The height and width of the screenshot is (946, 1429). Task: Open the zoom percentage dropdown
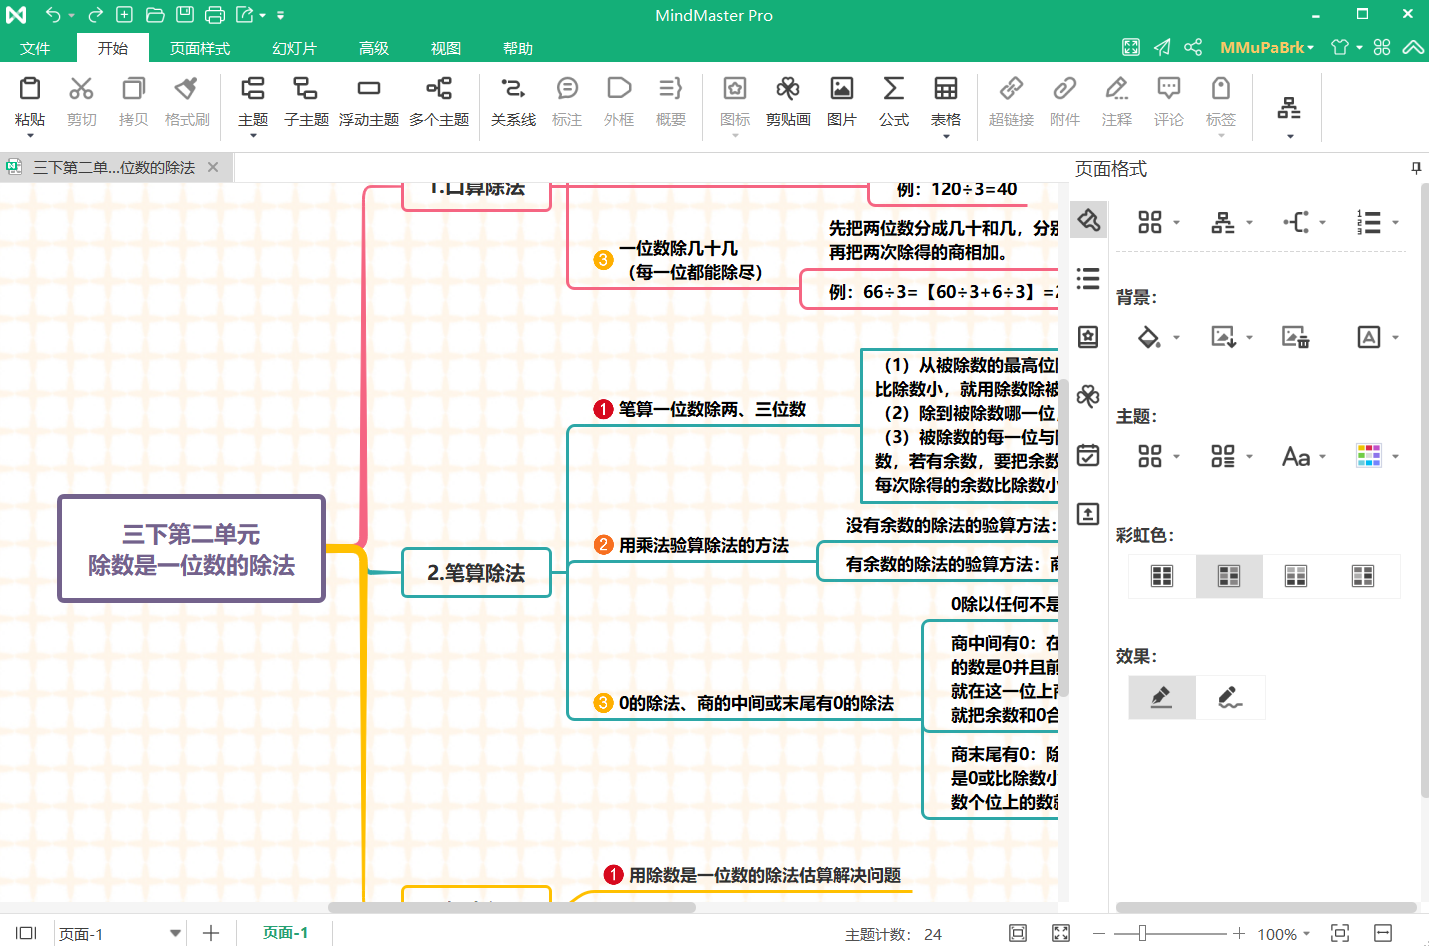click(x=1306, y=934)
